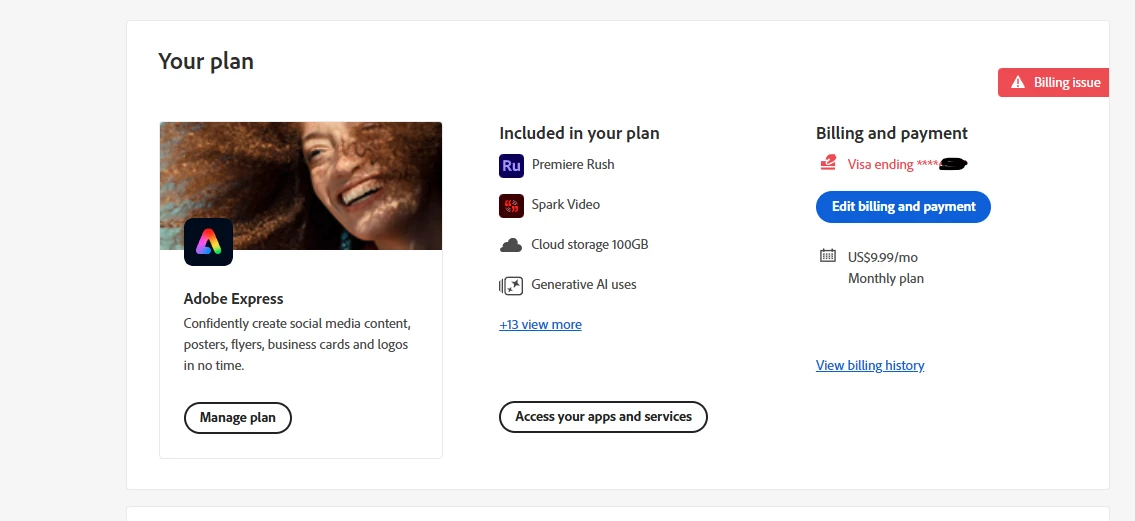Click the calendar icon beside US$9.99/mo
This screenshot has height=521, width=1135.
tap(828, 255)
